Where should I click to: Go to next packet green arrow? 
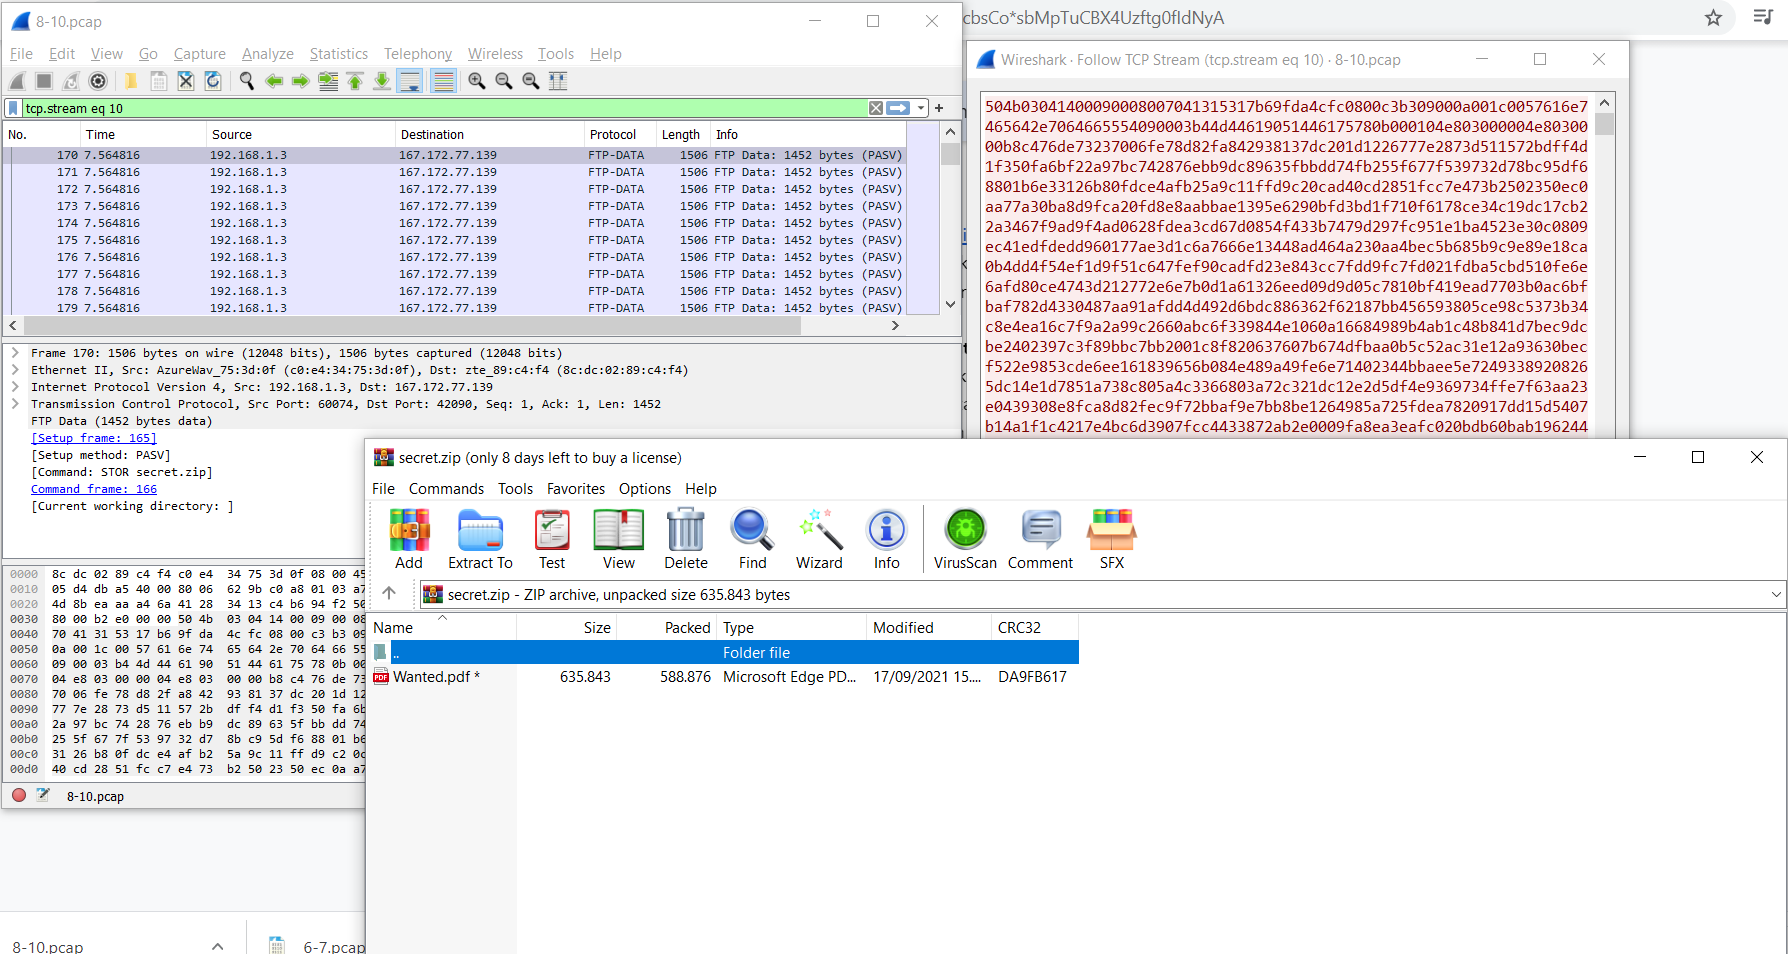(300, 81)
